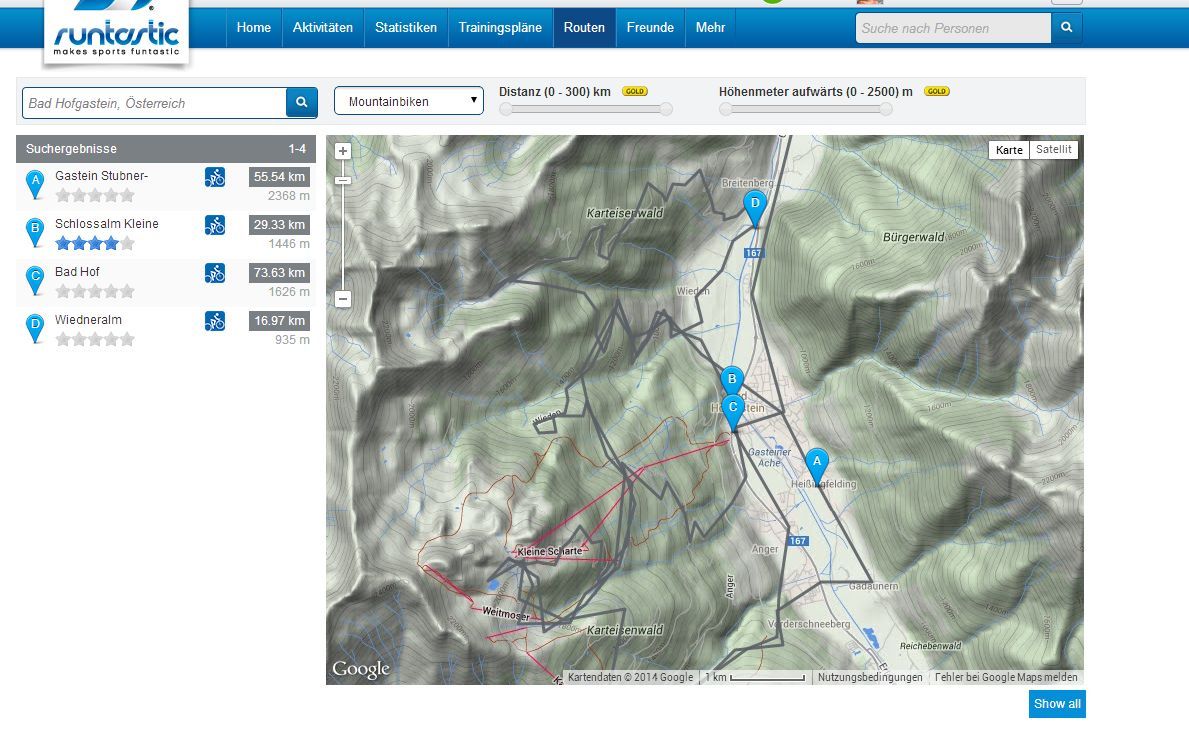
Task: Zoom out with the map minus button
Action: click(x=343, y=299)
